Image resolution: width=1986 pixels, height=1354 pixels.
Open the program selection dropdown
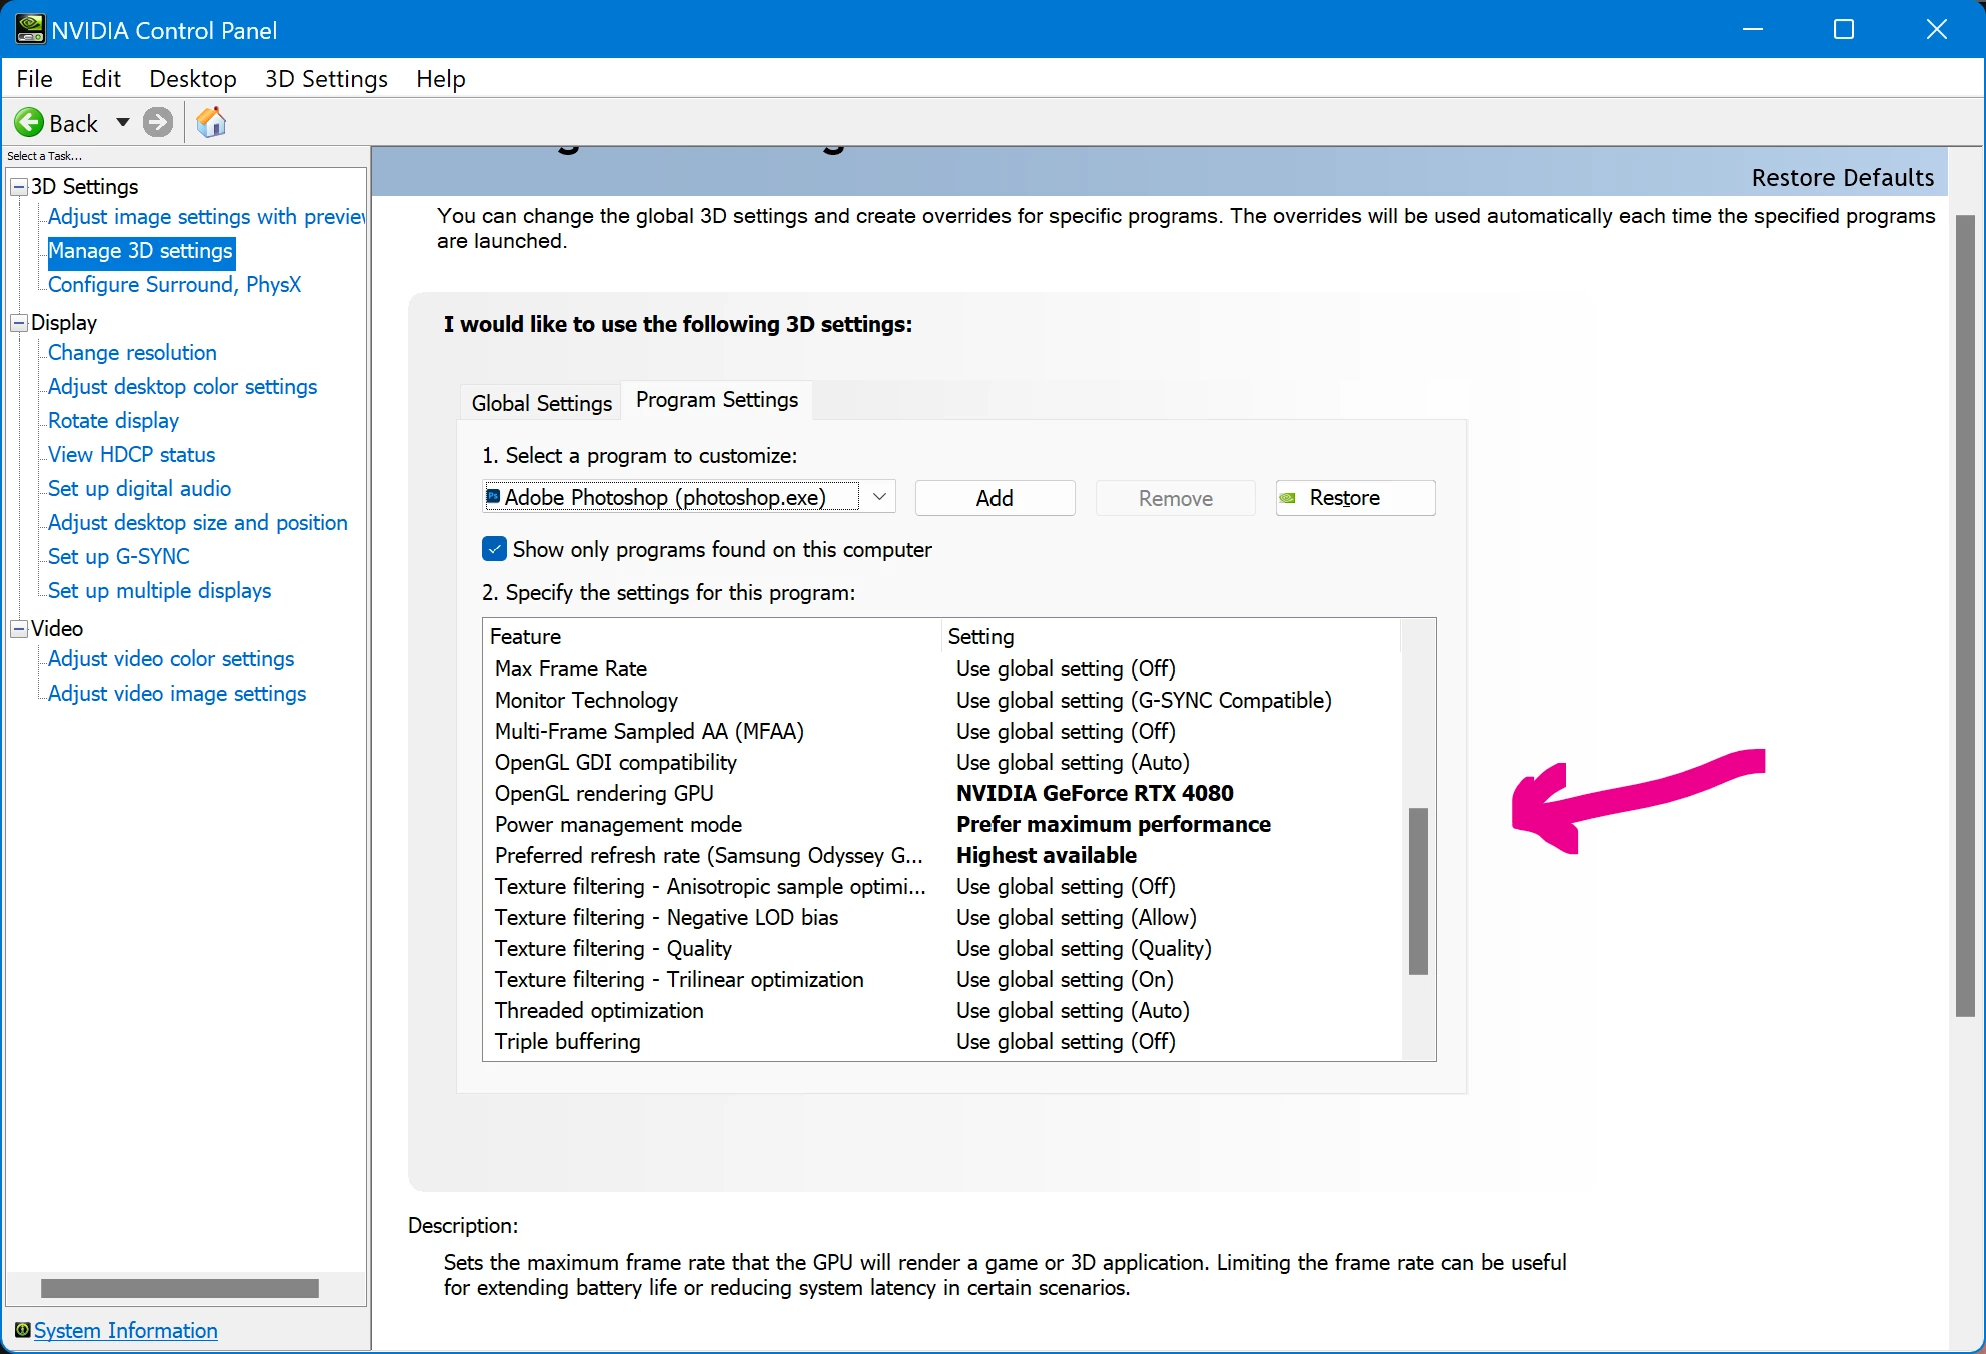point(879,497)
